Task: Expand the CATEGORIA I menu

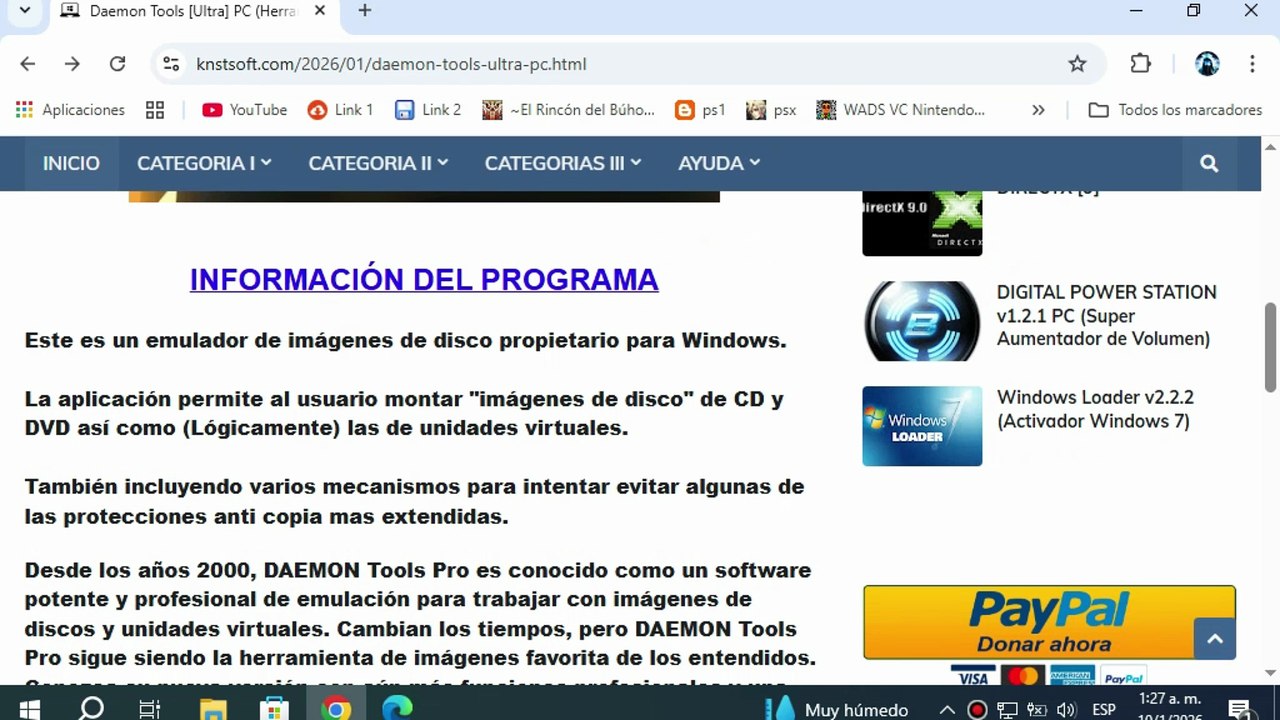Action: 204,163
